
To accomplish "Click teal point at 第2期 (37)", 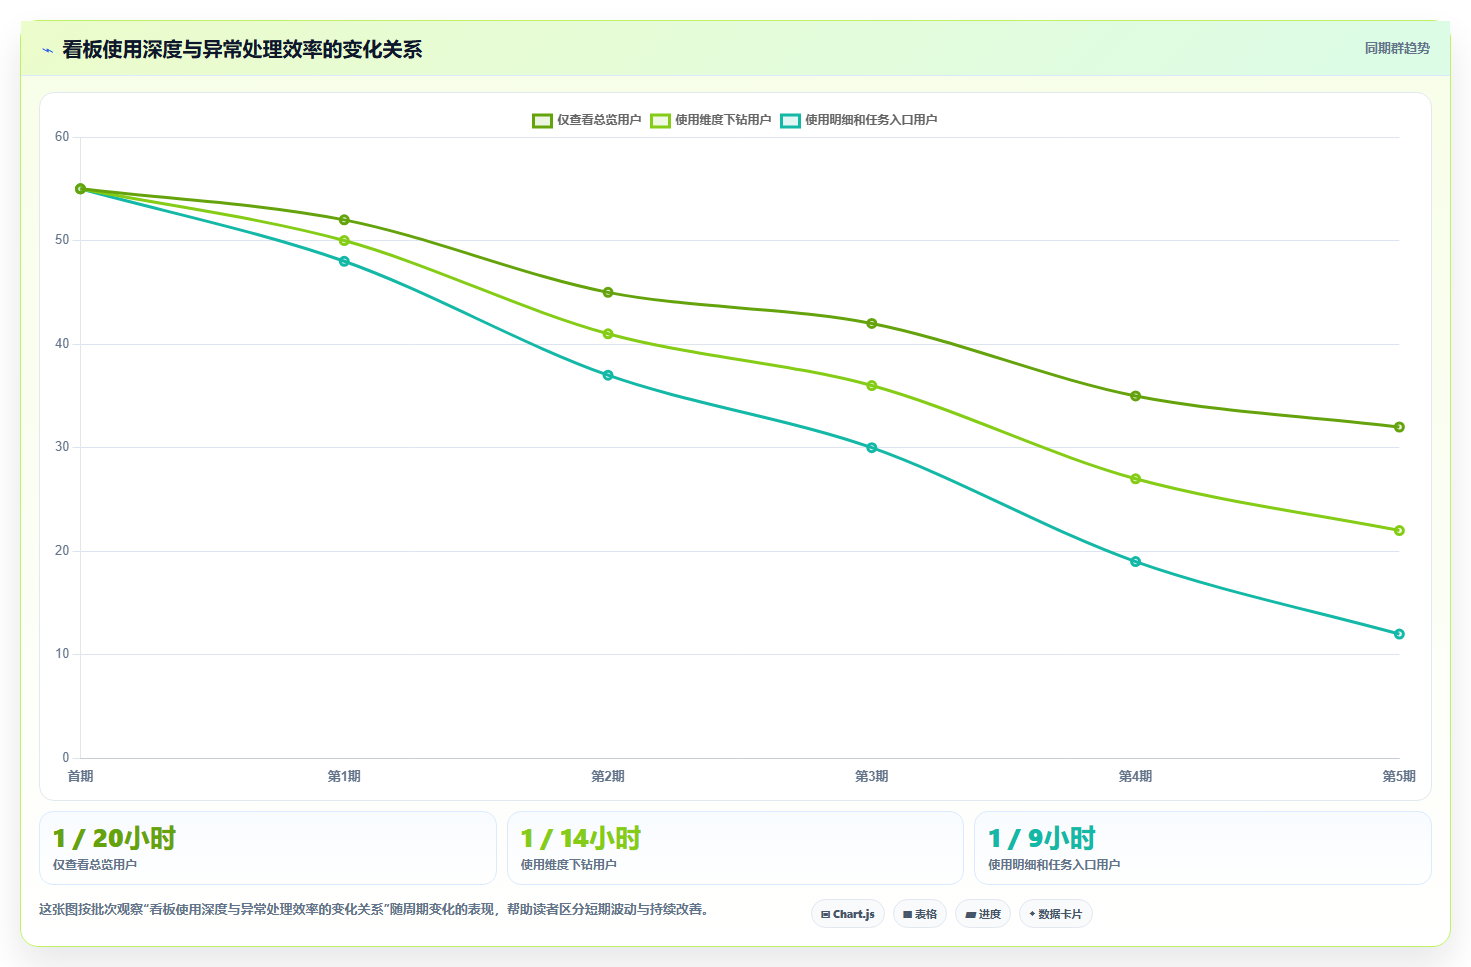I will pyautogui.click(x=608, y=375).
